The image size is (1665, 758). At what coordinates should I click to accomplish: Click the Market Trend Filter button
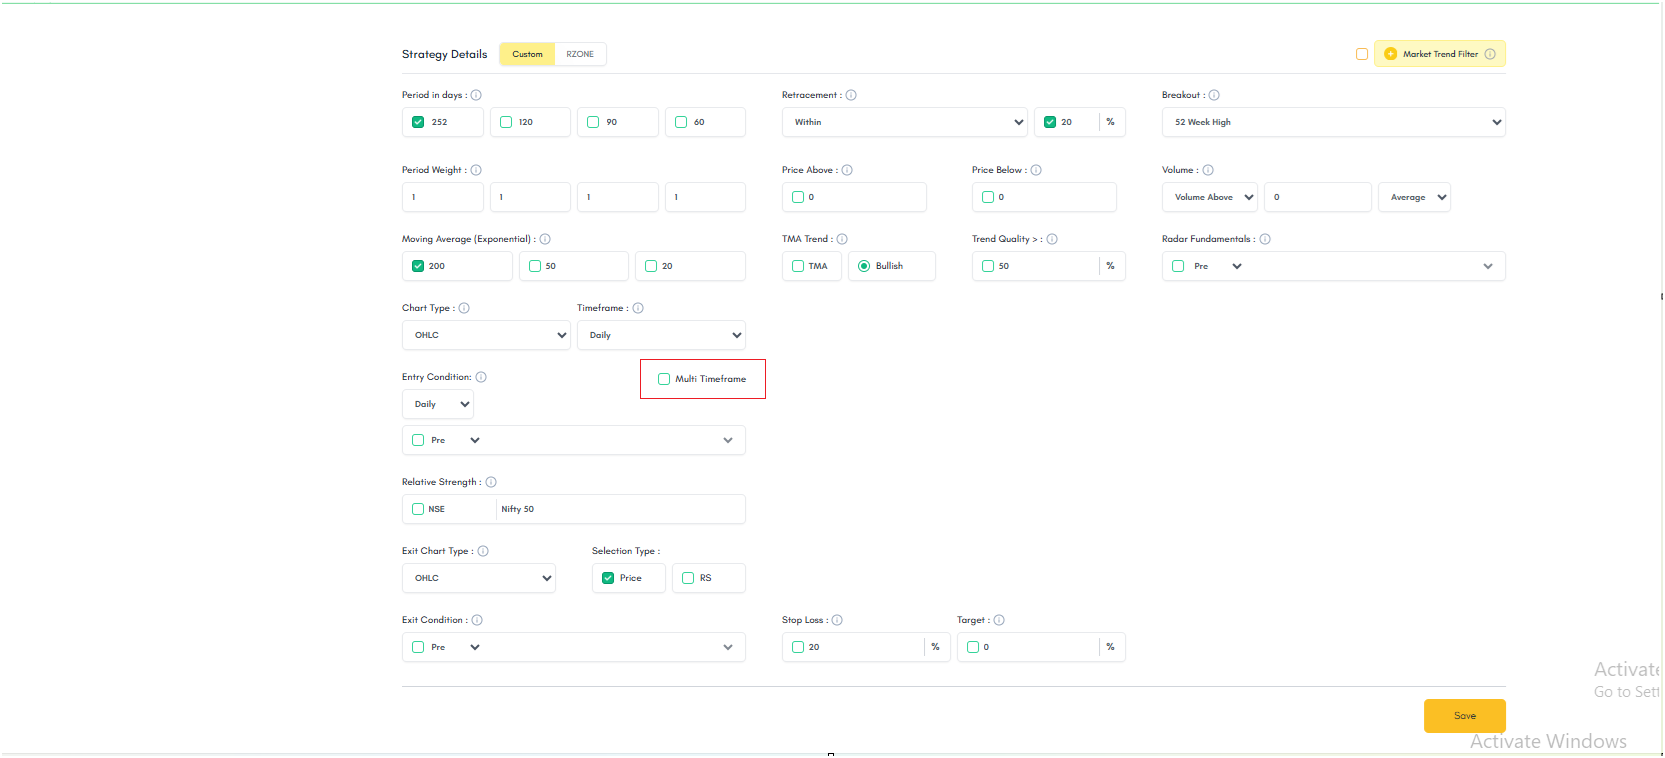click(1439, 54)
